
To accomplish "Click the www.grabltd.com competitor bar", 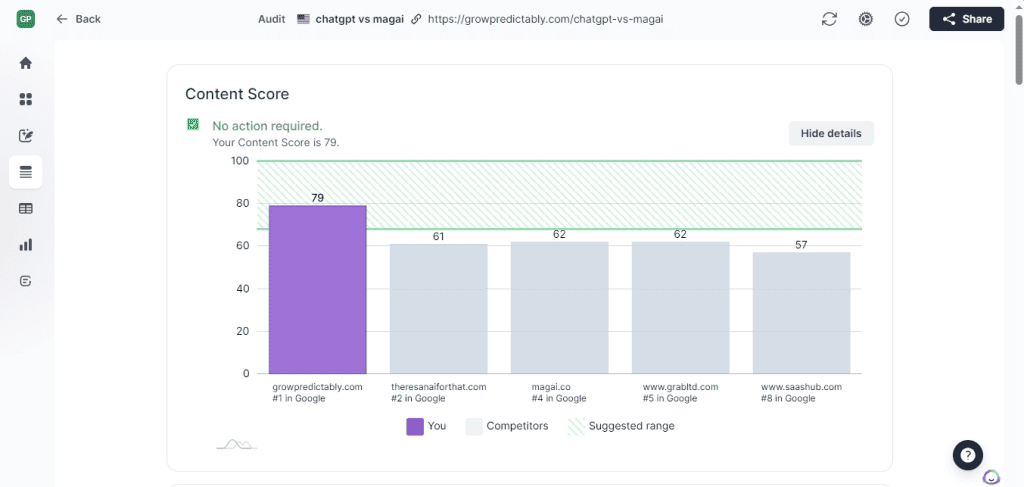I will click(x=680, y=307).
